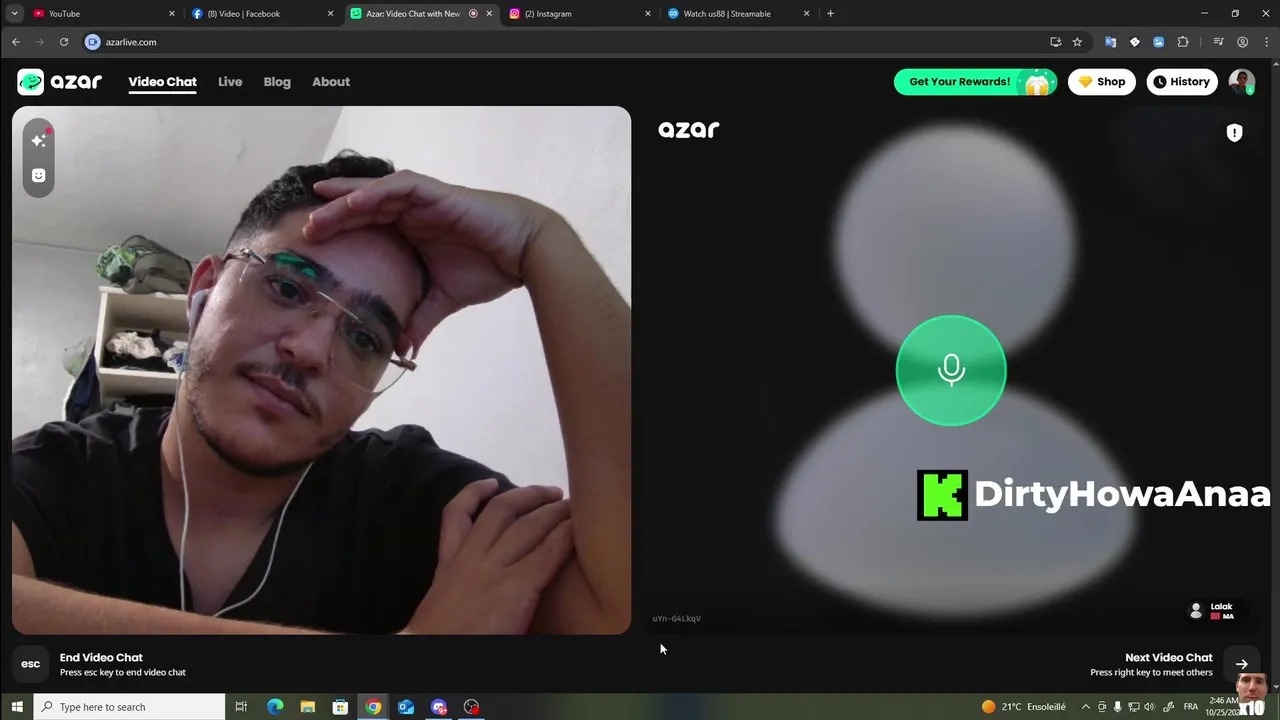Toggle the green microphone button
This screenshot has width=1280, height=720.
click(951, 370)
